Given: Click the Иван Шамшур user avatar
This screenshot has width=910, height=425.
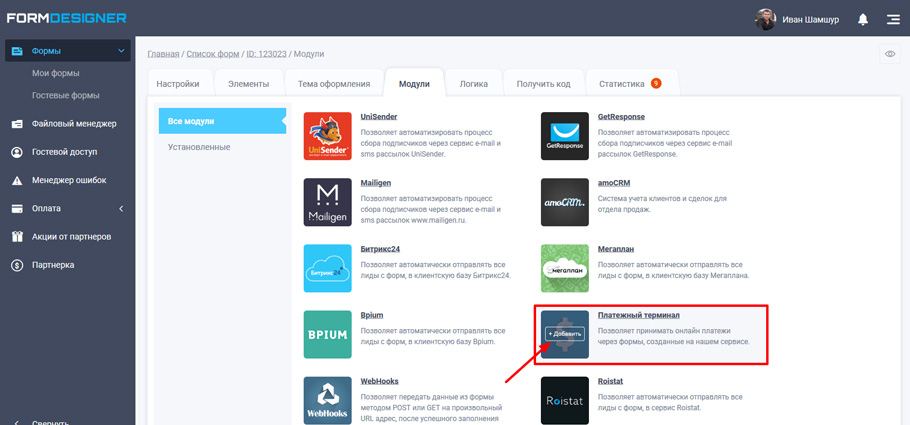Looking at the screenshot, I should [x=766, y=19].
